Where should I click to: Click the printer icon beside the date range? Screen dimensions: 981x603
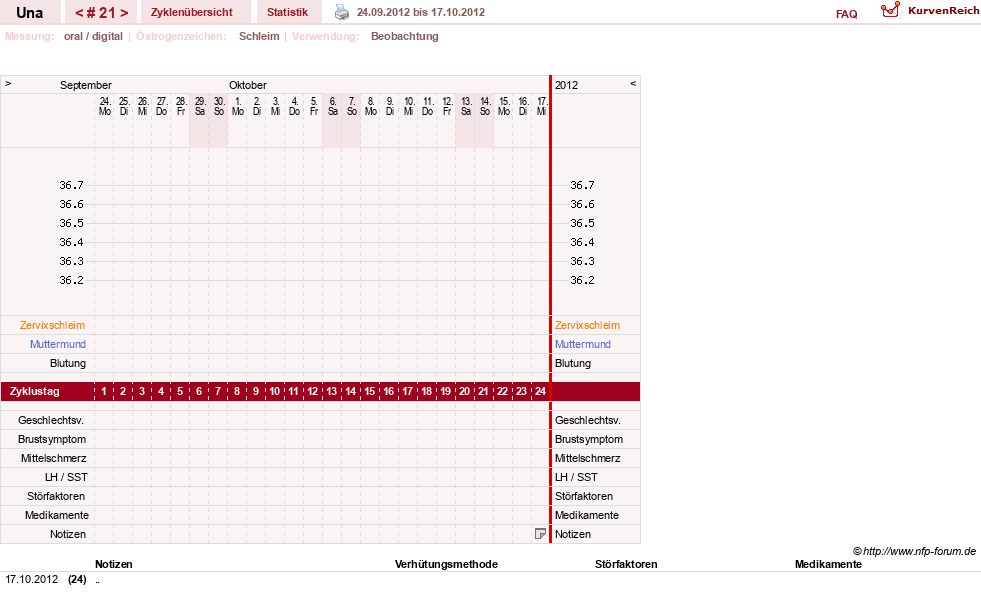click(x=342, y=12)
